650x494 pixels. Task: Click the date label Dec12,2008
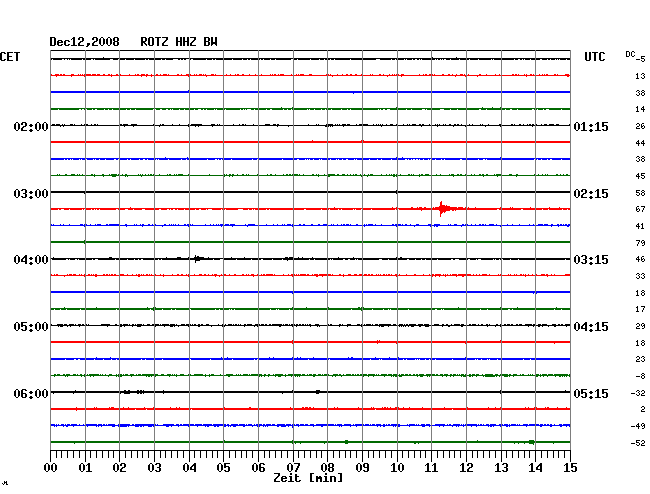point(84,42)
